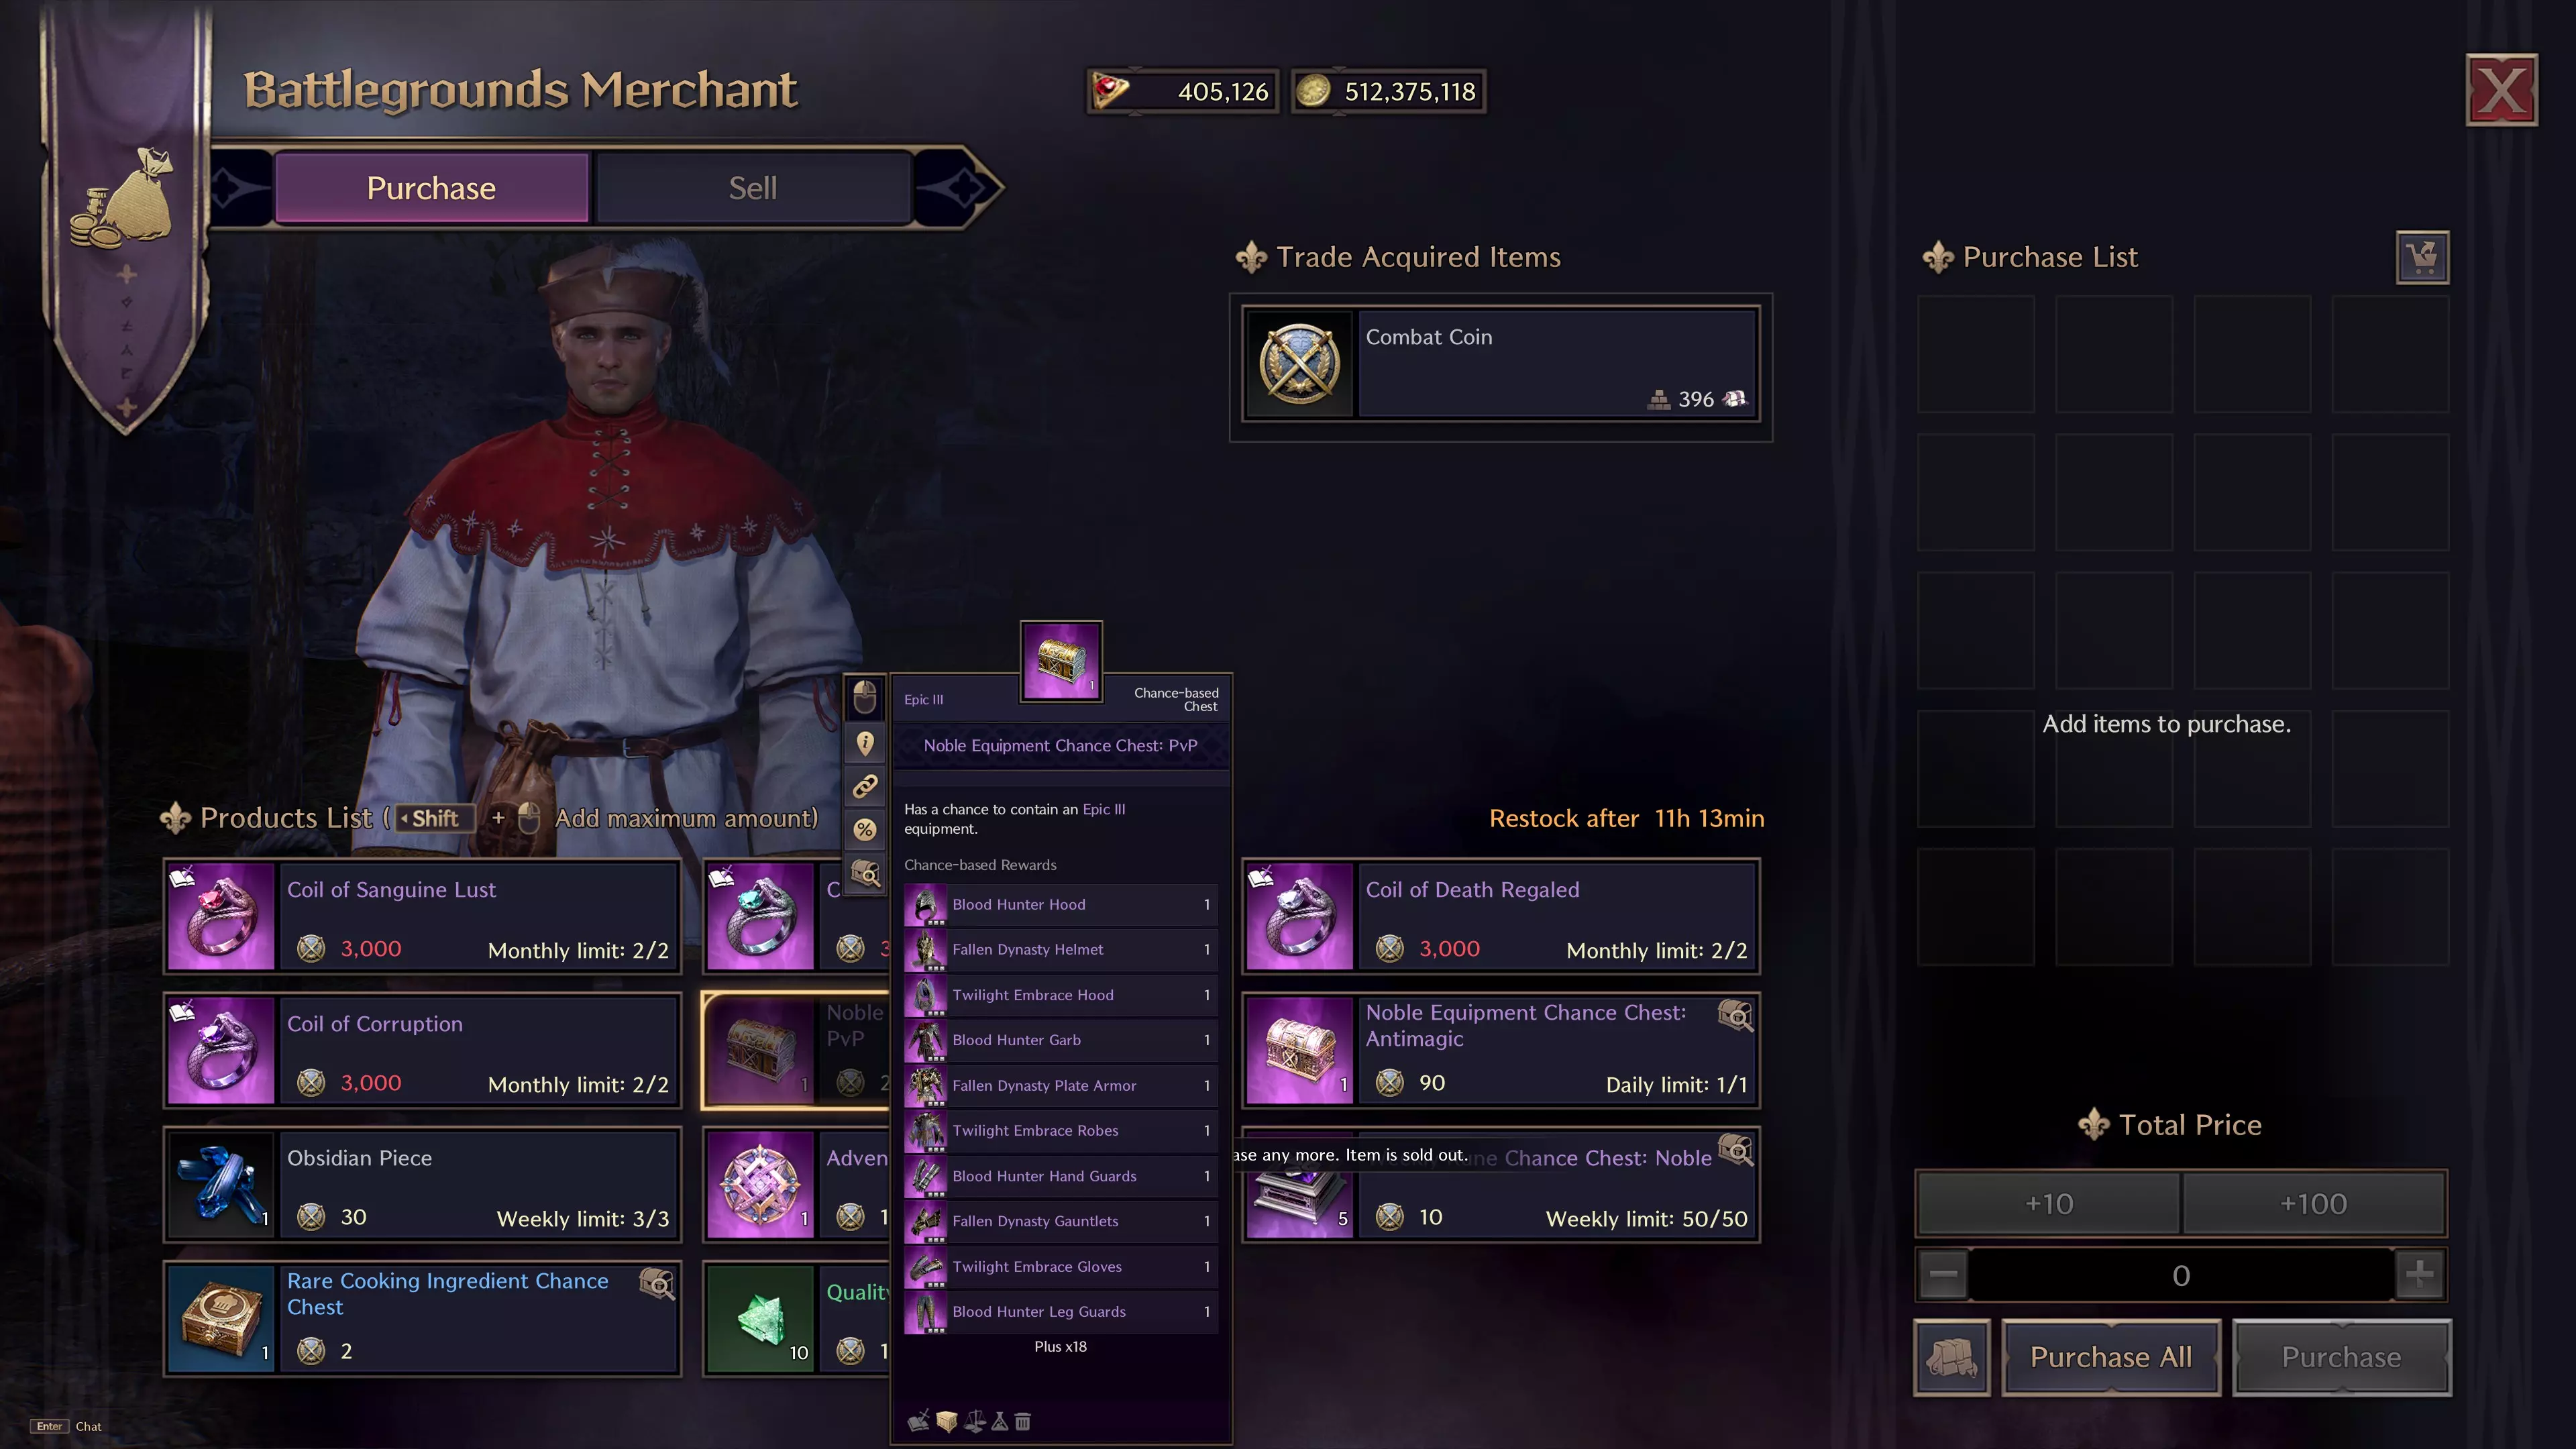The width and height of the screenshot is (2576, 1449).
Task: Switch to the Sell tab
Action: (753, 188)
